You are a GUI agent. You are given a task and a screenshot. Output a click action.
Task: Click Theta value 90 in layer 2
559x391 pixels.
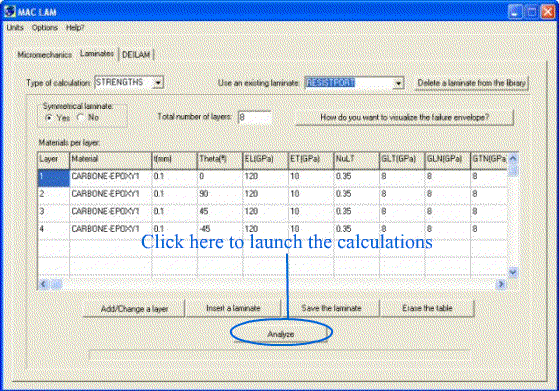(220, 195)
